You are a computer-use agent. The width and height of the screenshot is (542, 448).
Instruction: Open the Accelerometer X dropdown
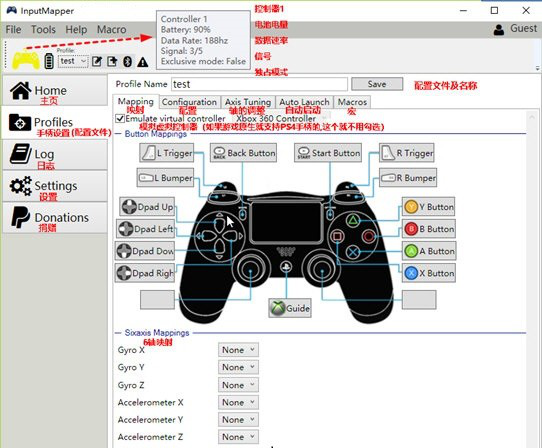click(x=238, y=402)
